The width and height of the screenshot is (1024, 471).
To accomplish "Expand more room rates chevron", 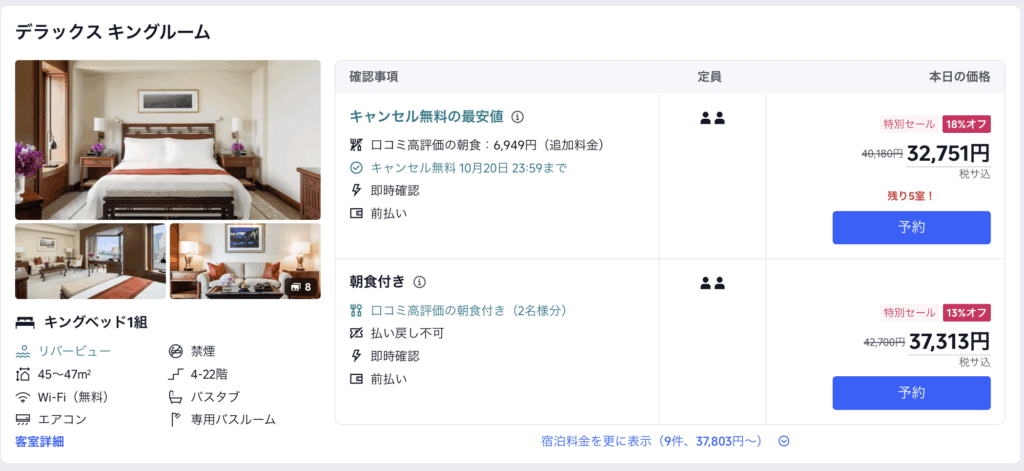I will click(x=784, y=441).
